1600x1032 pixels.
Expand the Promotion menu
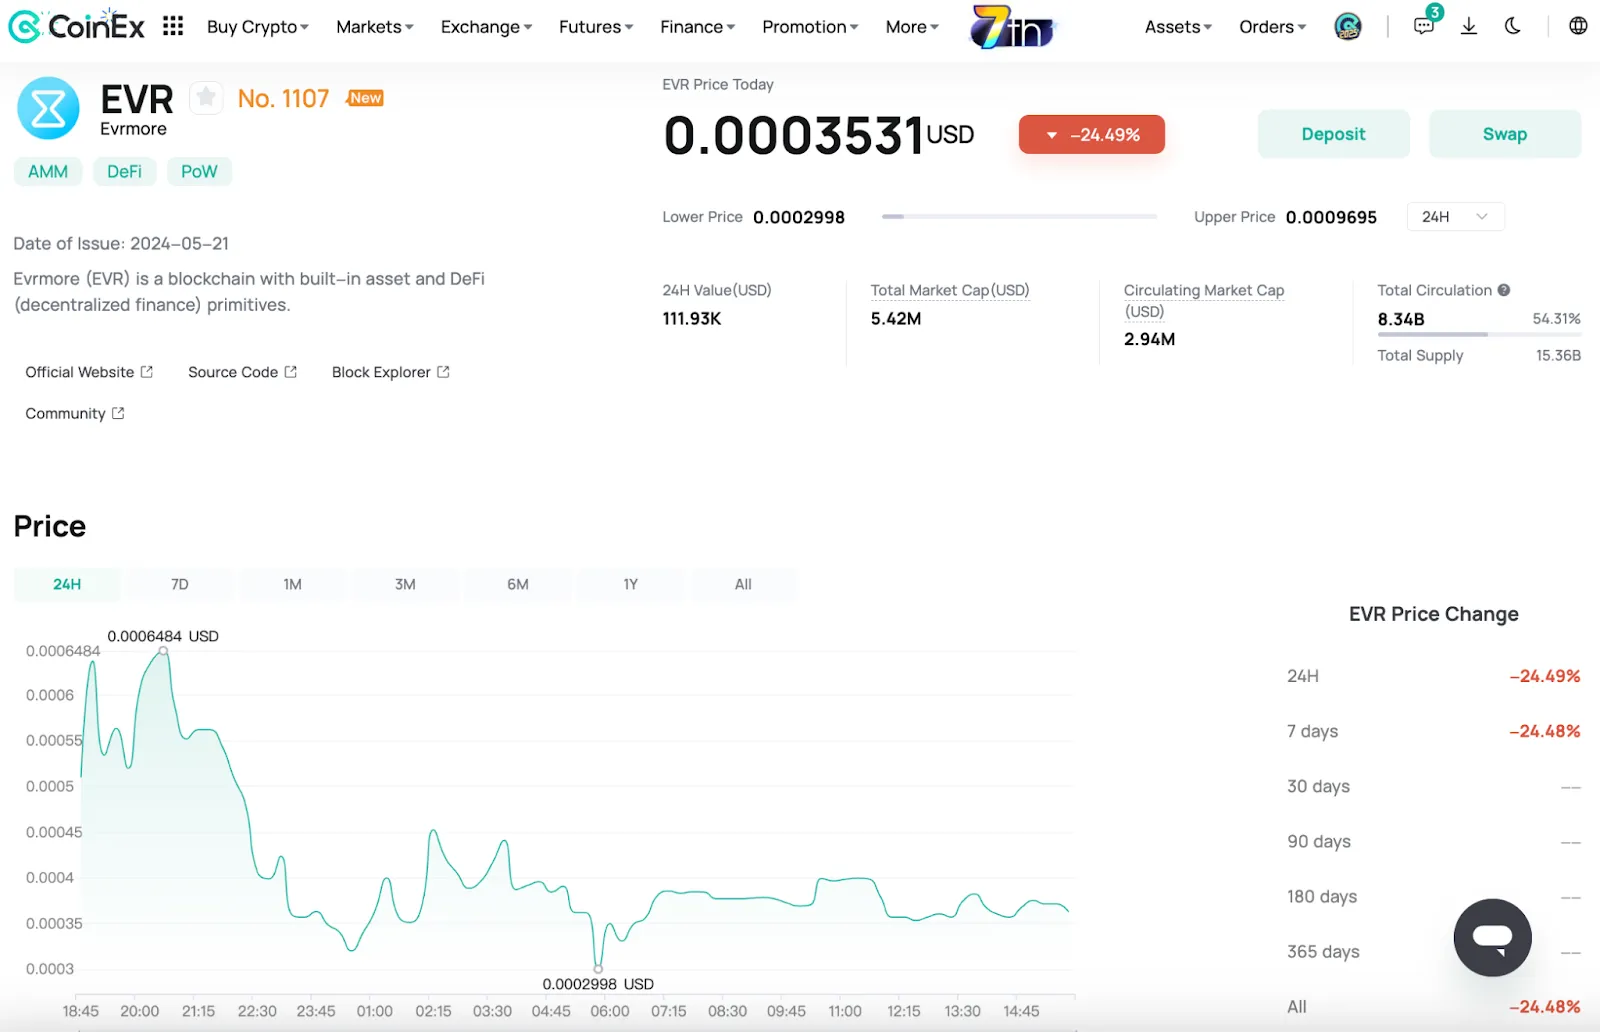pos(810,27)
